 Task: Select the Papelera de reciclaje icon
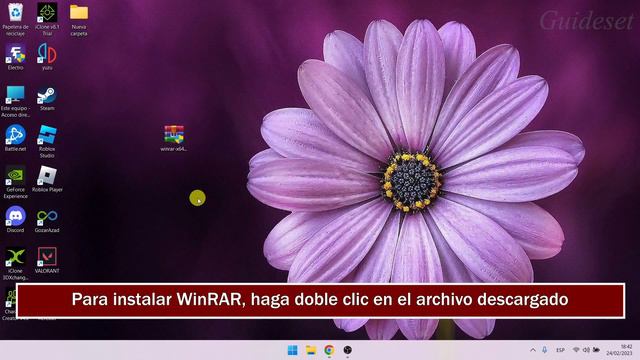click(x=16, y=19)
